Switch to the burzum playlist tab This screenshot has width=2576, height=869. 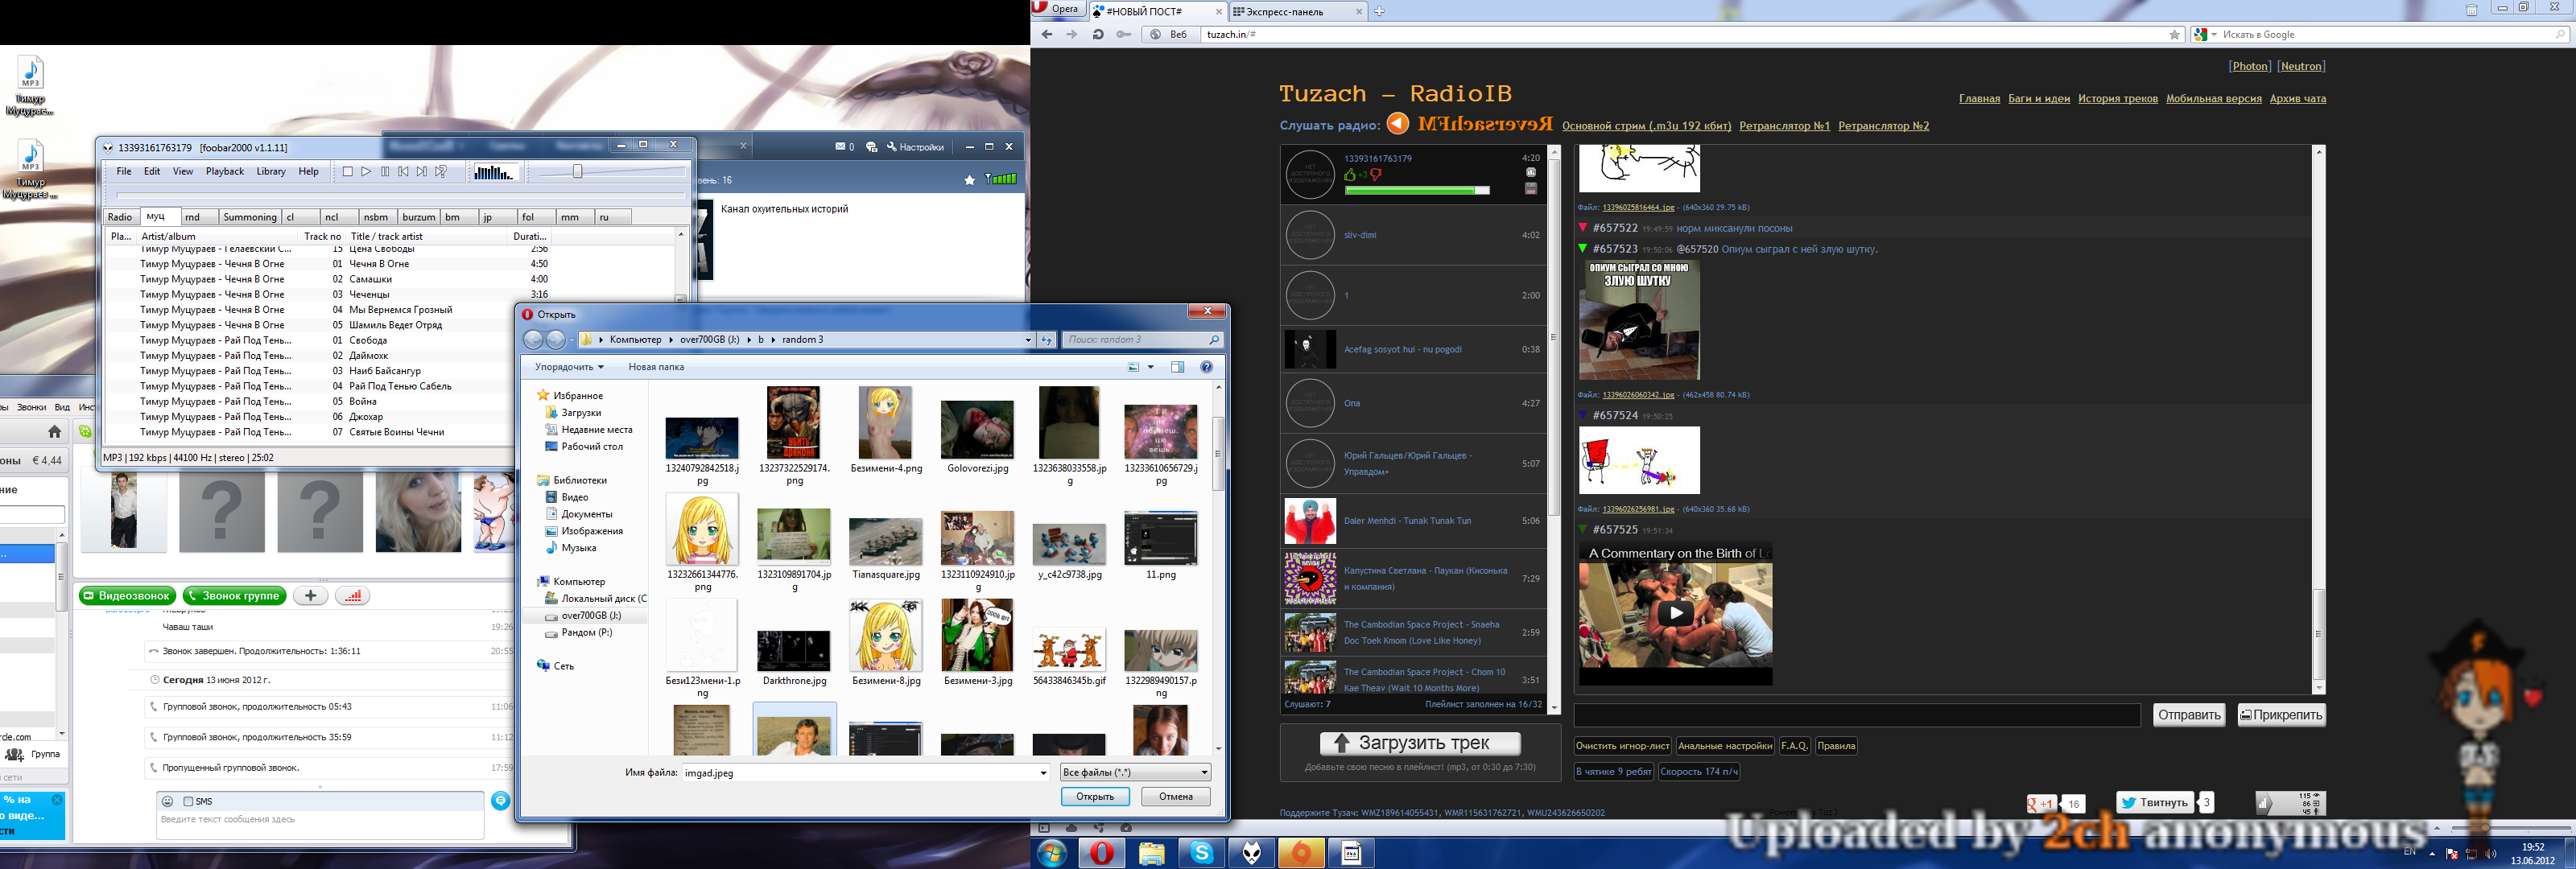click(418, 217)
